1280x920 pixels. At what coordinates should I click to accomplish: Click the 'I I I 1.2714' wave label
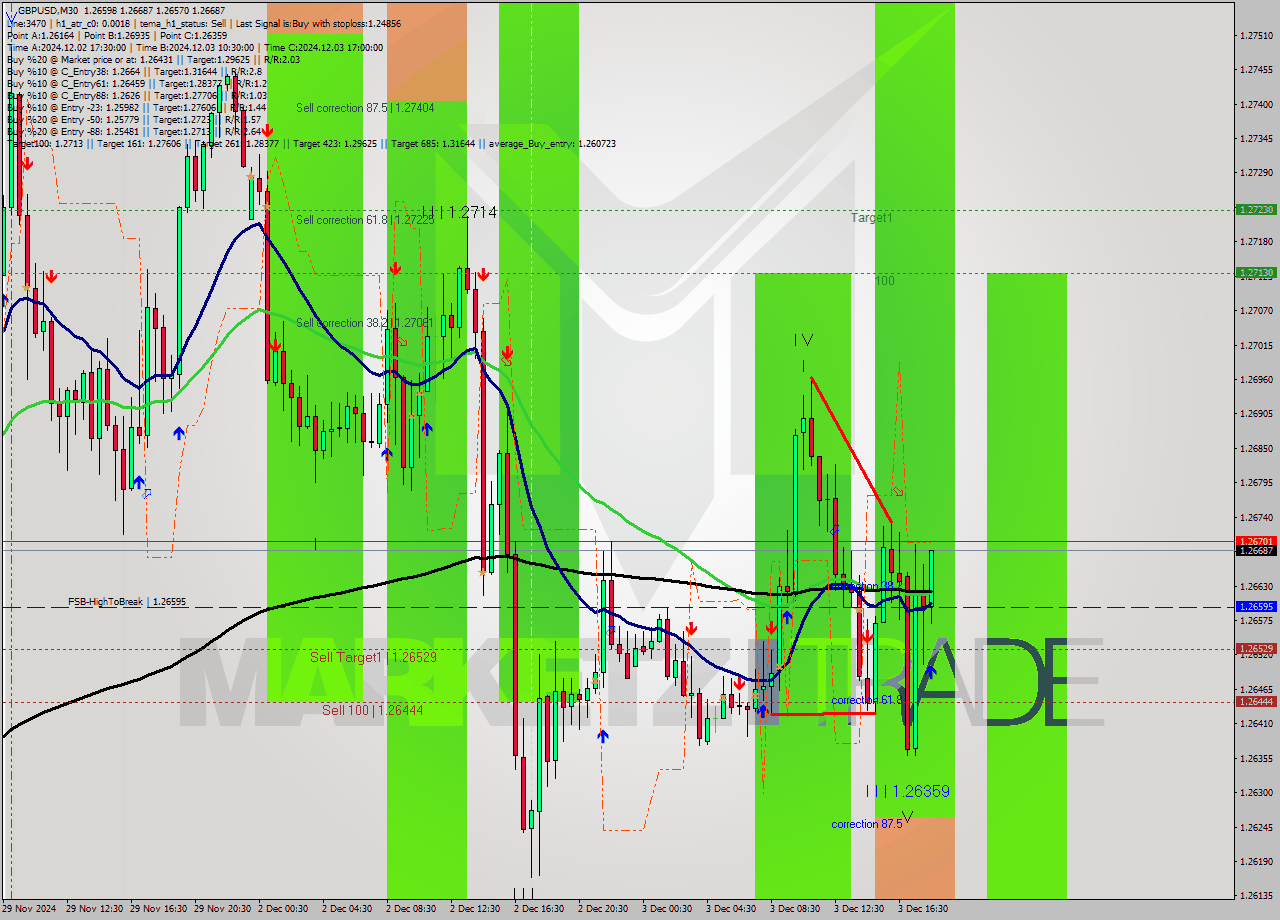[458, 213]
